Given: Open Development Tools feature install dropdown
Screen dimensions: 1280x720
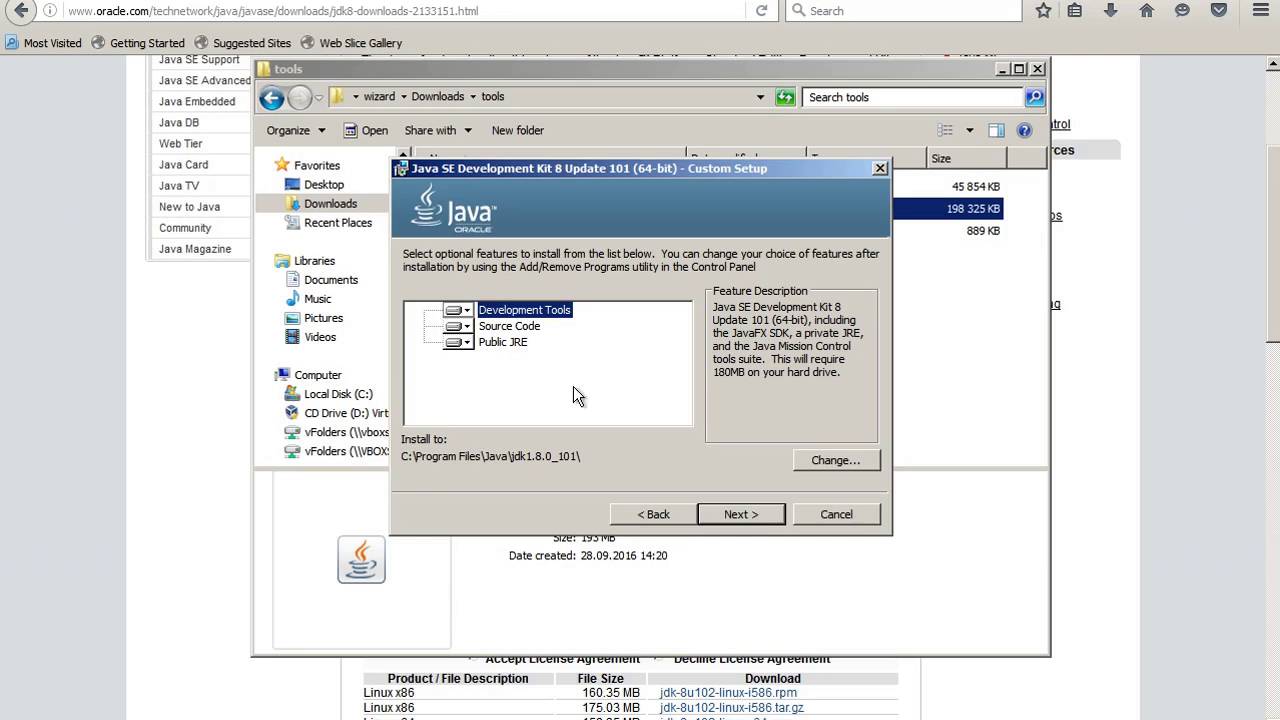Looking at the screenshot, I should click(458, 310).
